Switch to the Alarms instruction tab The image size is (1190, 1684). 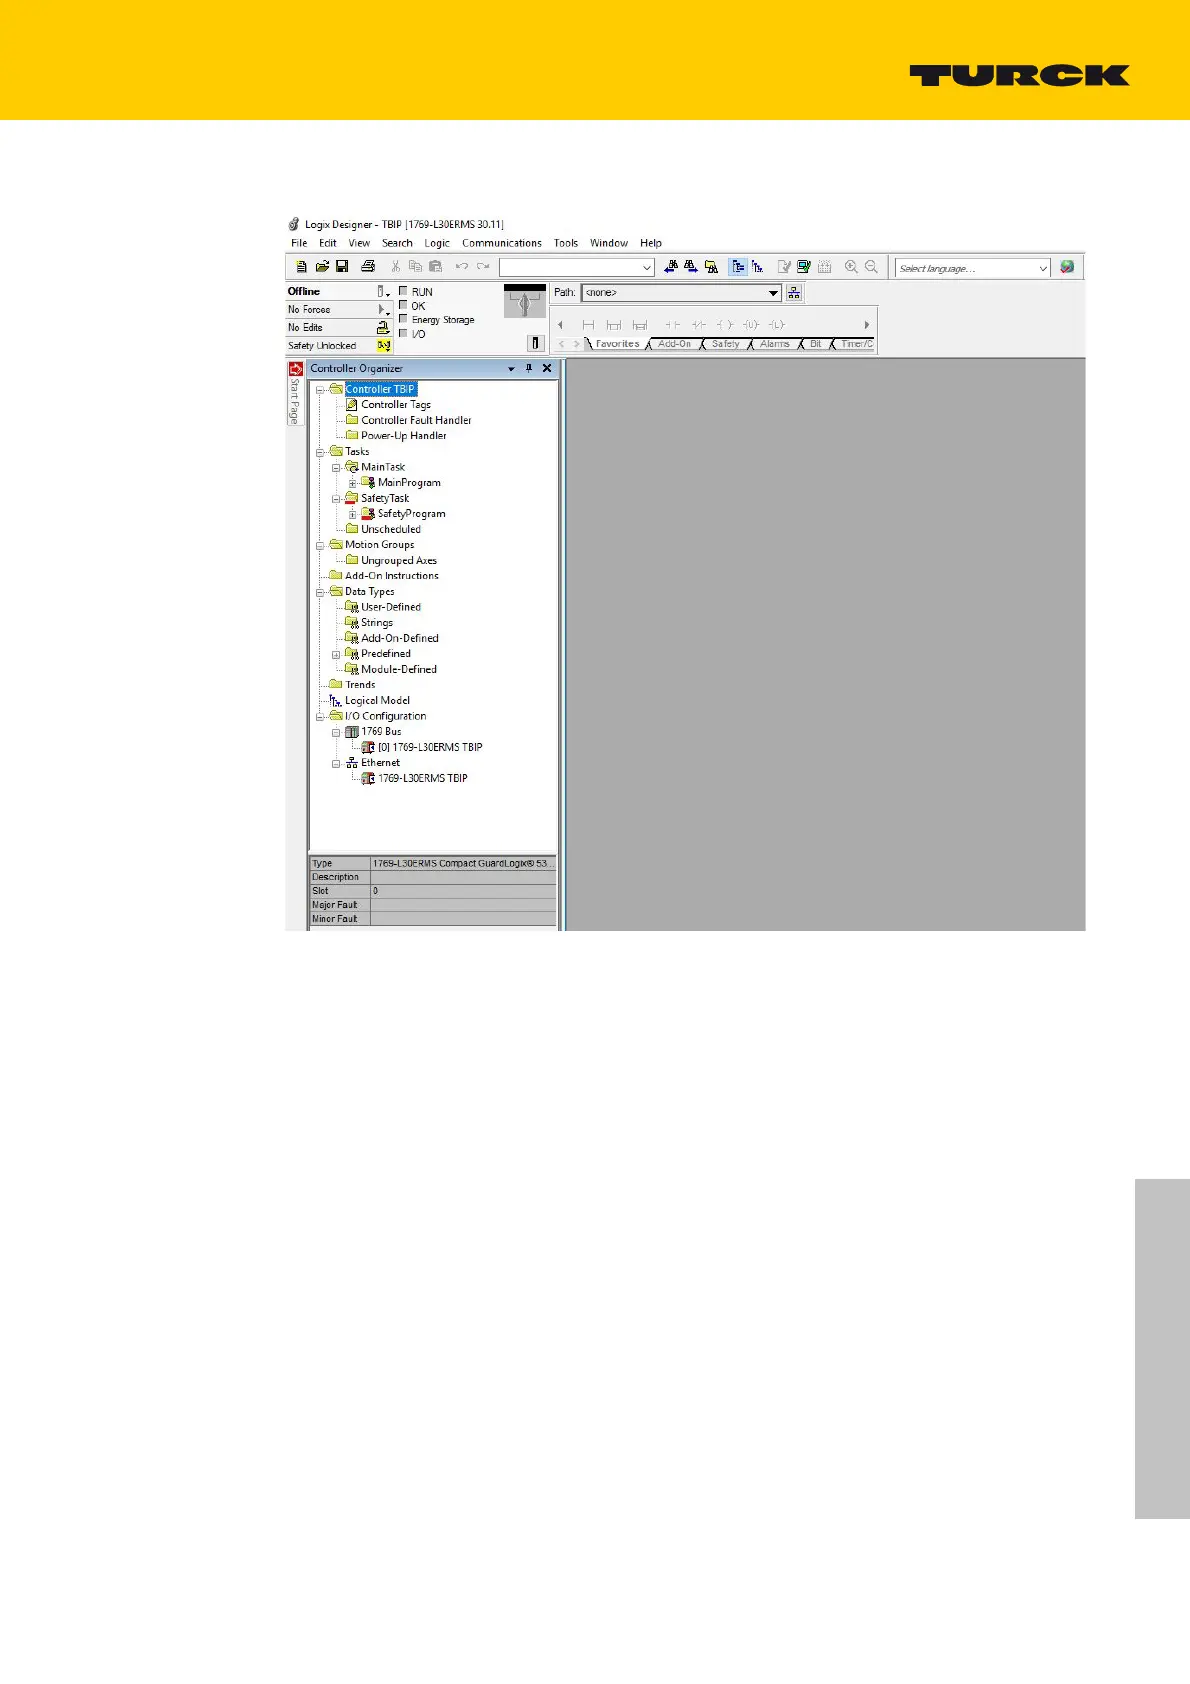[x=775, y=344]
